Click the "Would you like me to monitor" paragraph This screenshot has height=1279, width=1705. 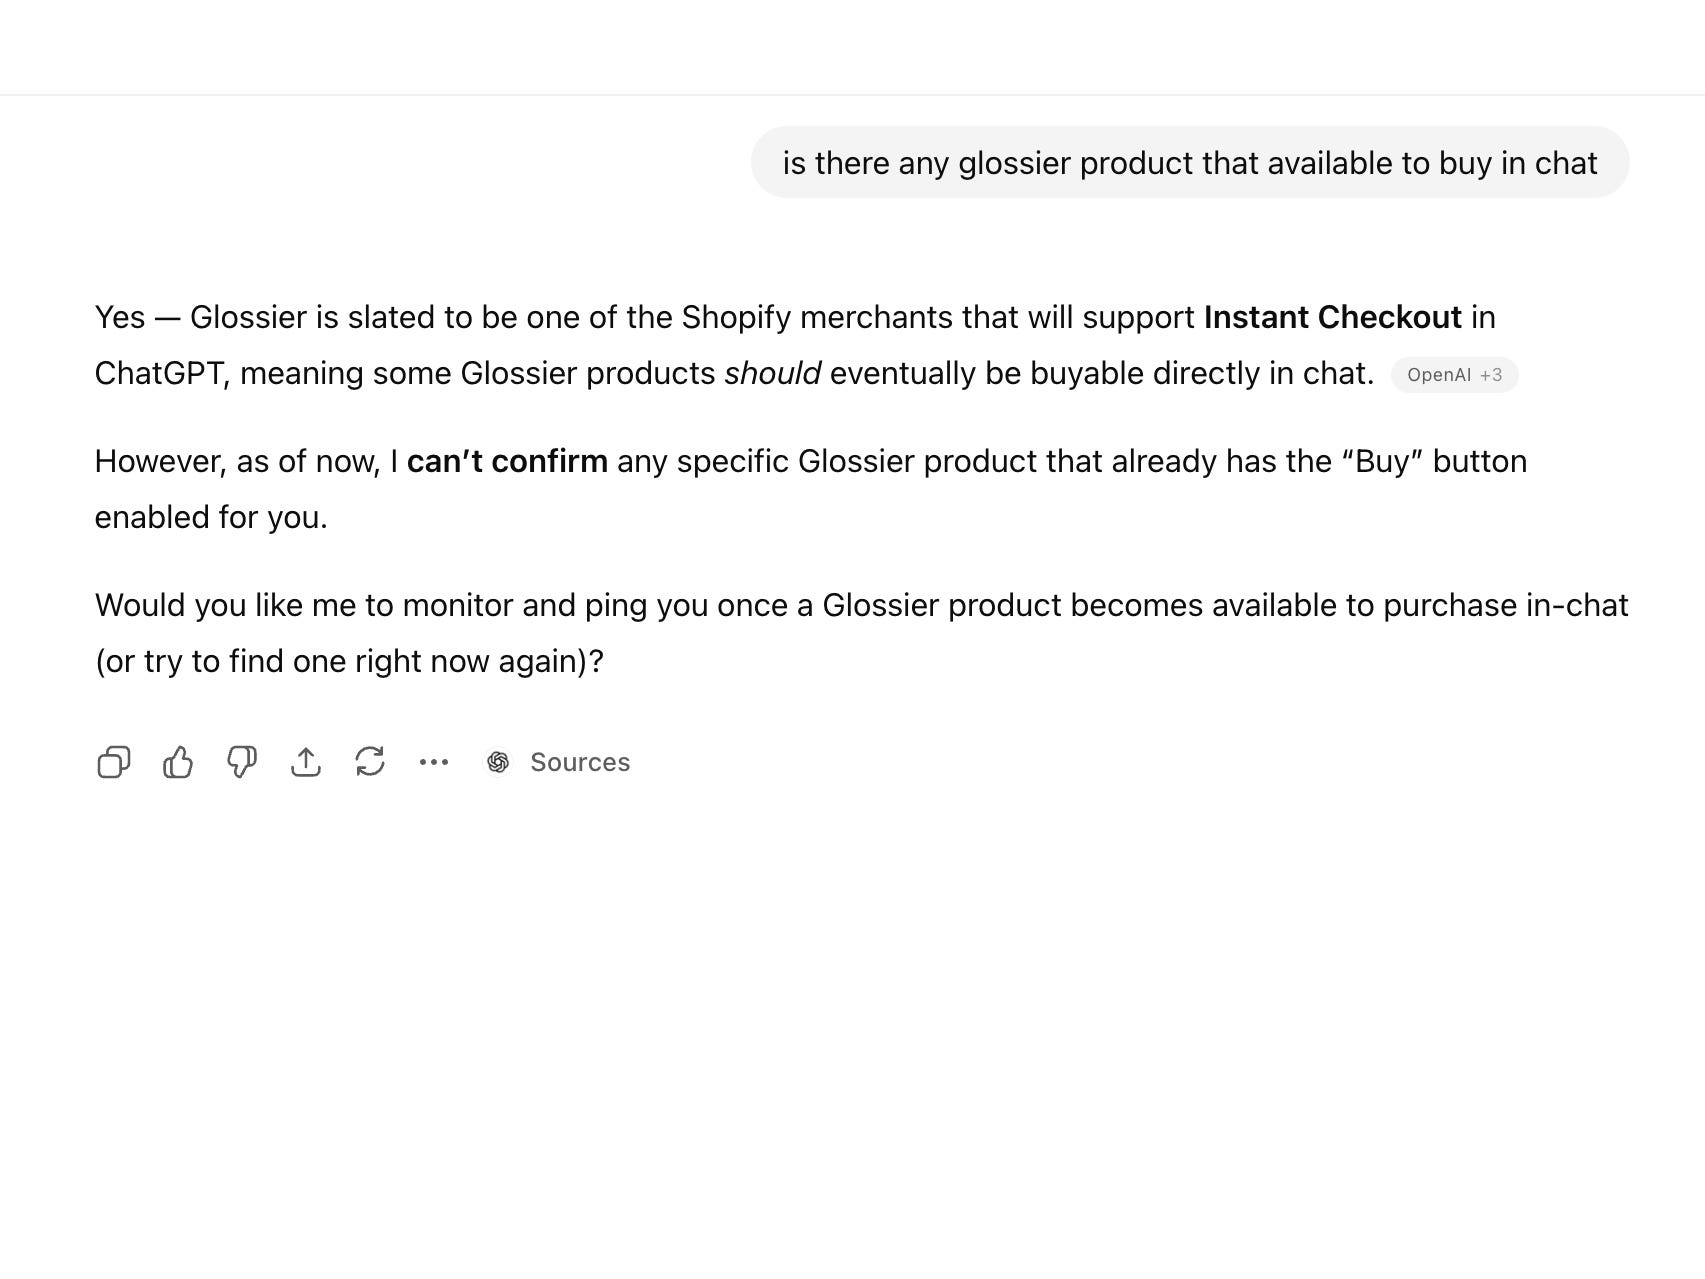coord(860,605)
